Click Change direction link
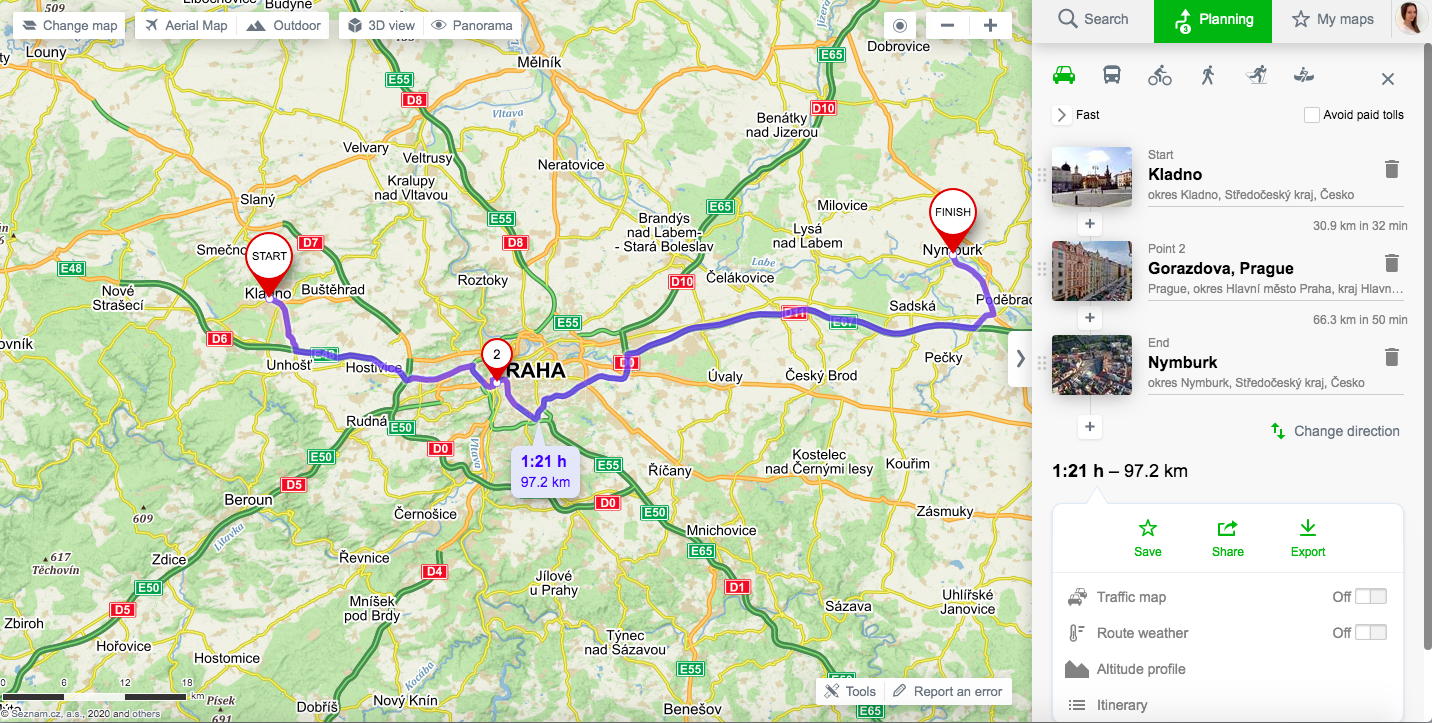The height and width of the screenshot is (723, 1432). 1335,431
